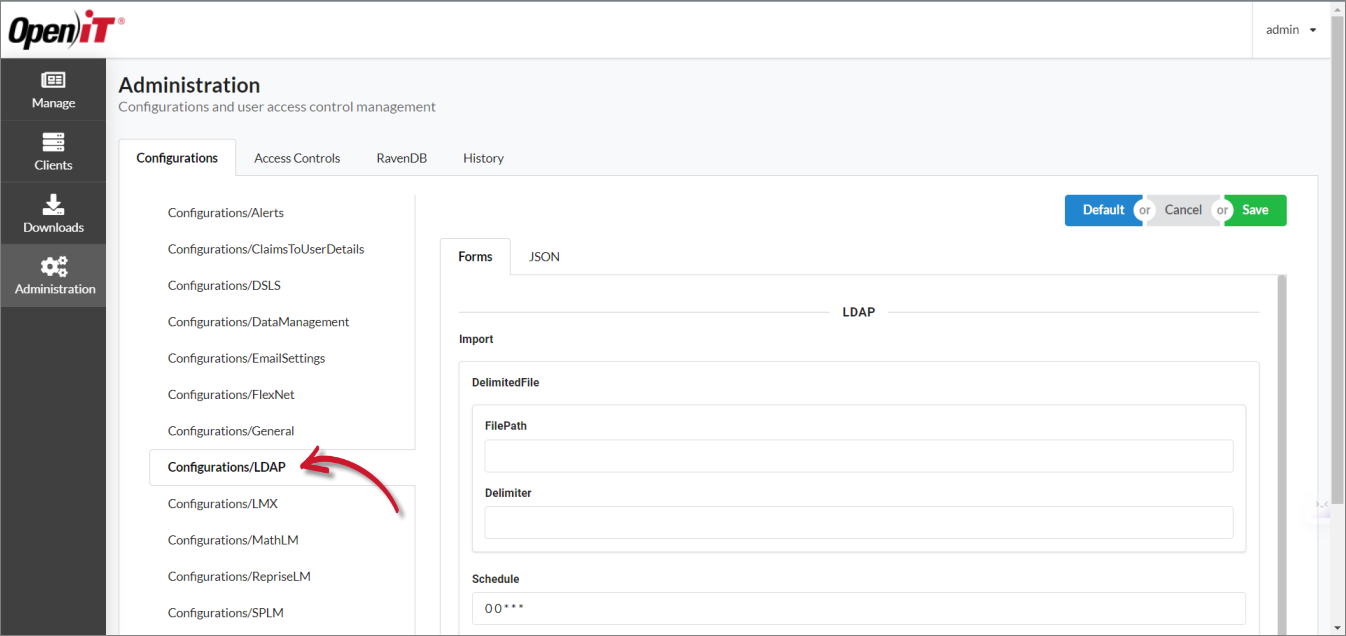Expand the admin user dropdown
The image size is (1346, 636).
[x=1290, y=30]
